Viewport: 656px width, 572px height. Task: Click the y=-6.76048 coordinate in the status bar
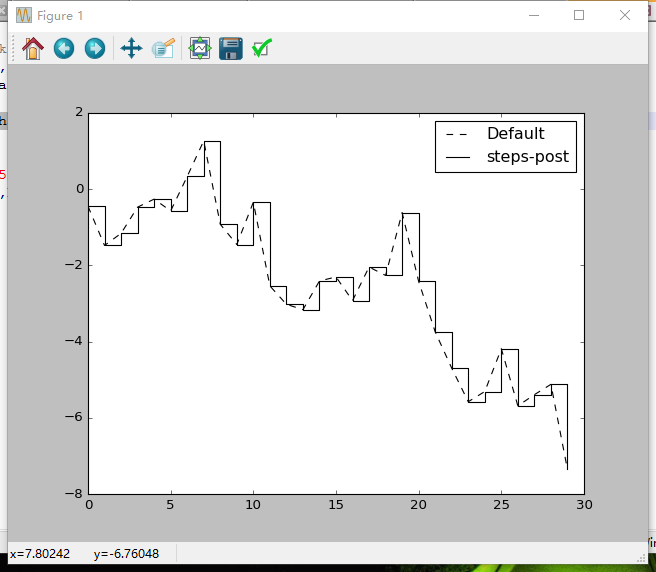(126, 554)
